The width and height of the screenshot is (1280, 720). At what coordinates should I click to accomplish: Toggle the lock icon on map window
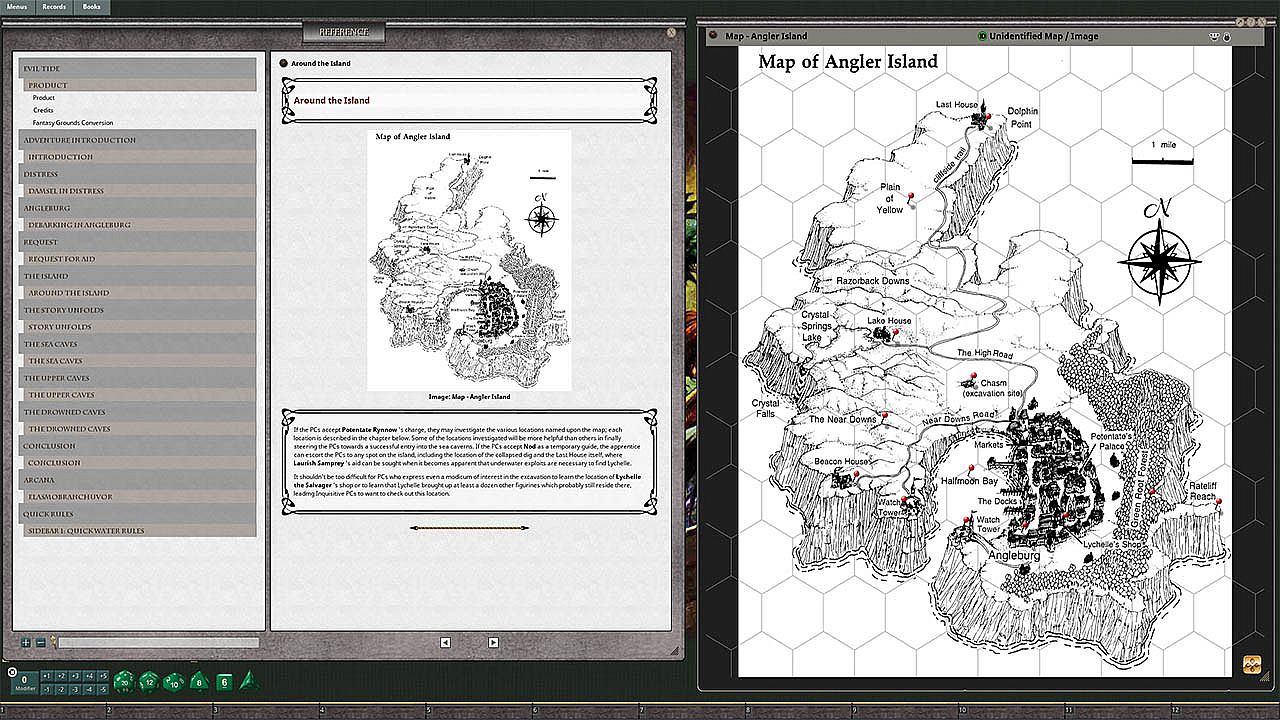tap(1227, 37)
